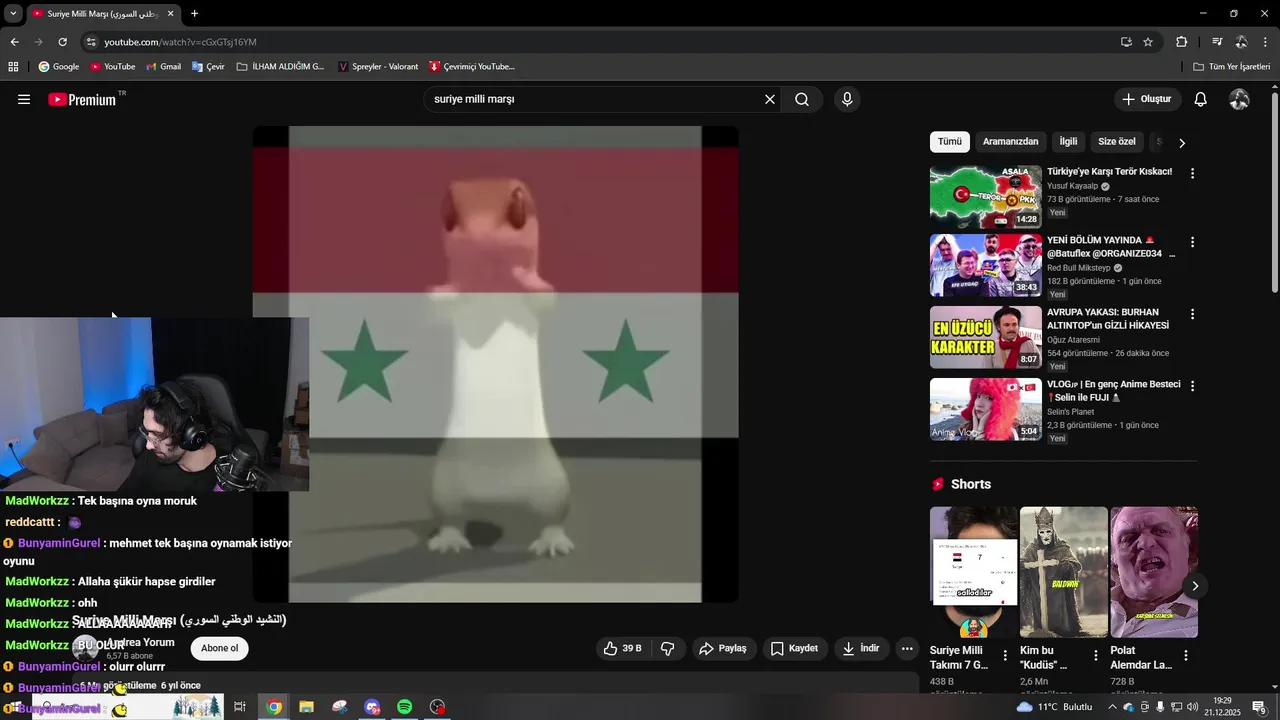Show more filter chips with arrow

click(1182, 142)
